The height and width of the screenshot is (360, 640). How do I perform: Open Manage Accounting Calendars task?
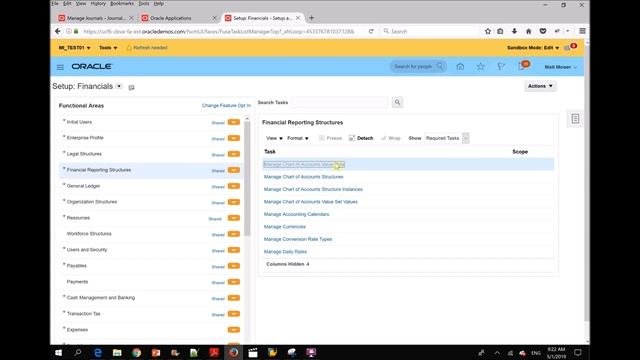pos(296,214)
